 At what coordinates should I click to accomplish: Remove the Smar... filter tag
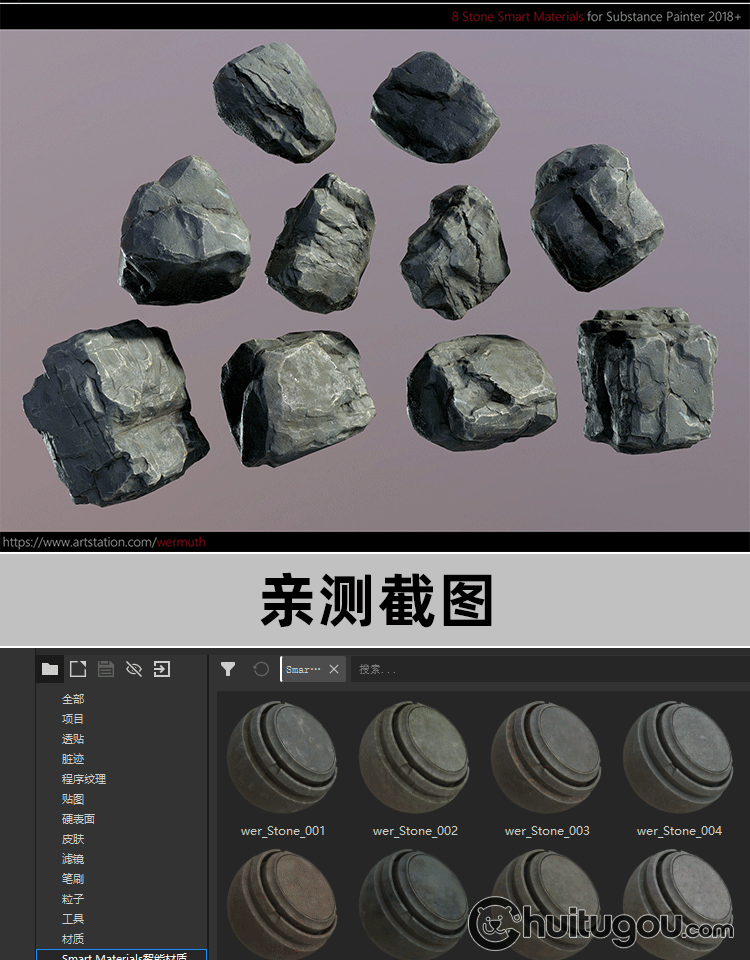click(x=334, y=669)
